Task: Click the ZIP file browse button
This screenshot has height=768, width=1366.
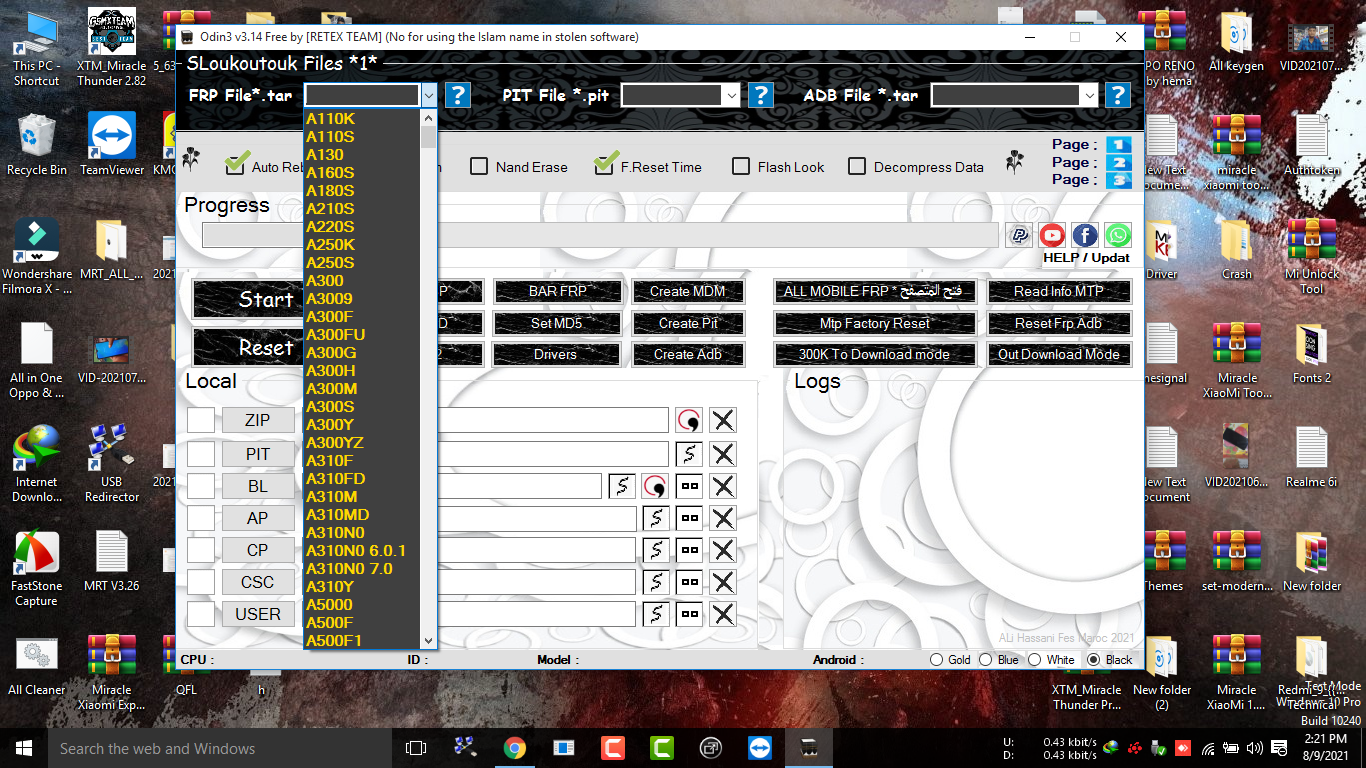Action: (258, 420)
